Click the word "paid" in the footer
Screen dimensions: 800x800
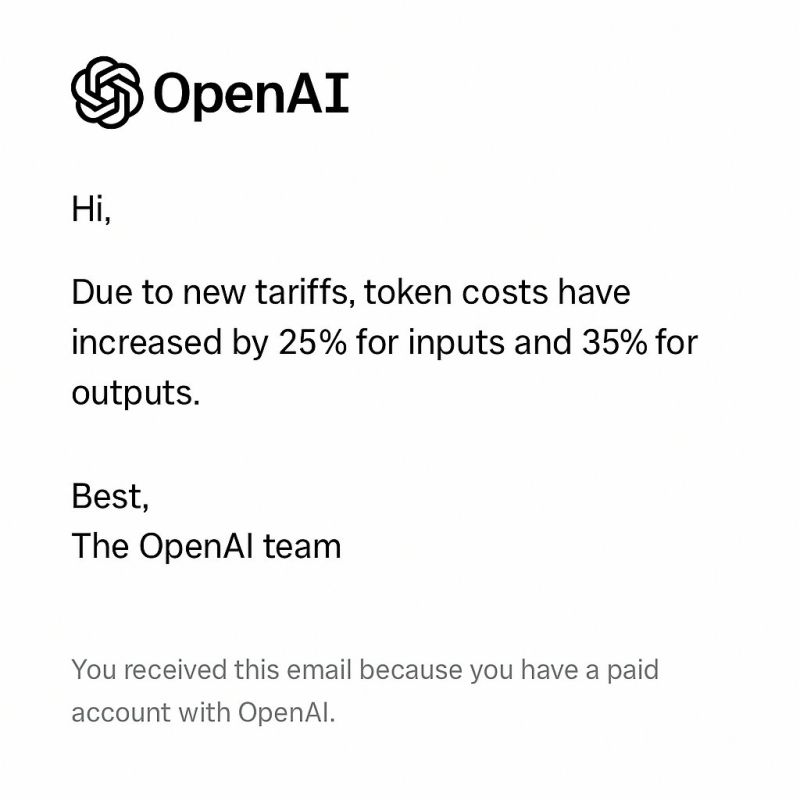[633, 670]
